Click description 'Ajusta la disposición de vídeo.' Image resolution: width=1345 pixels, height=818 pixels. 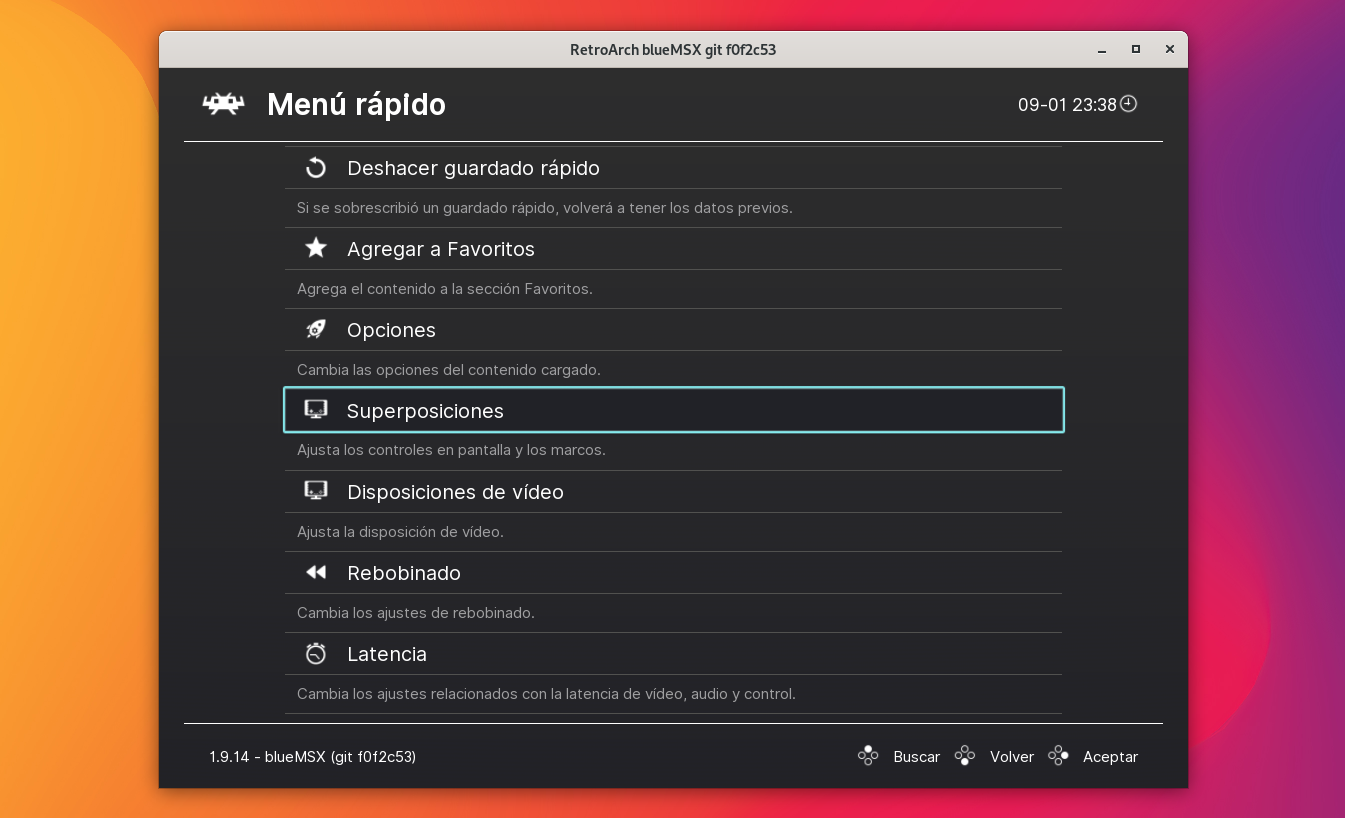point(400,532)
